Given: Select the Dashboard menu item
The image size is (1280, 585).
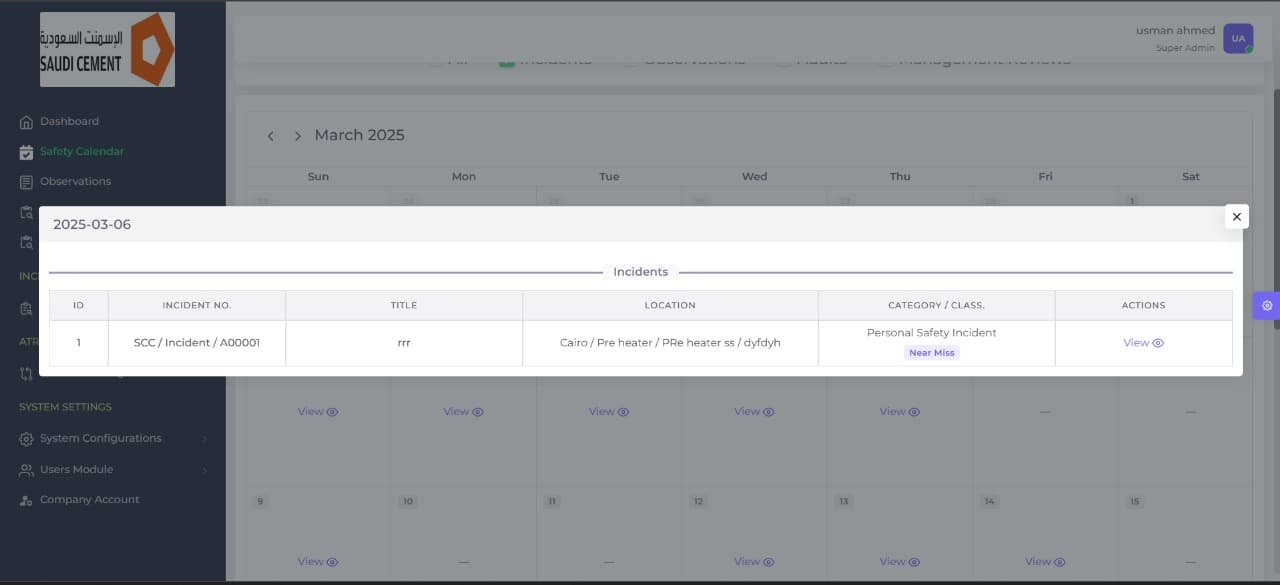Looking at the screenshot, I should coord(69,121).
